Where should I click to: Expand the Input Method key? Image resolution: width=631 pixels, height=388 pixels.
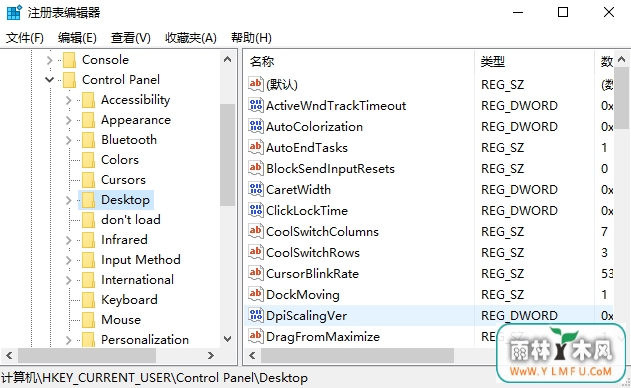[68, 260]
